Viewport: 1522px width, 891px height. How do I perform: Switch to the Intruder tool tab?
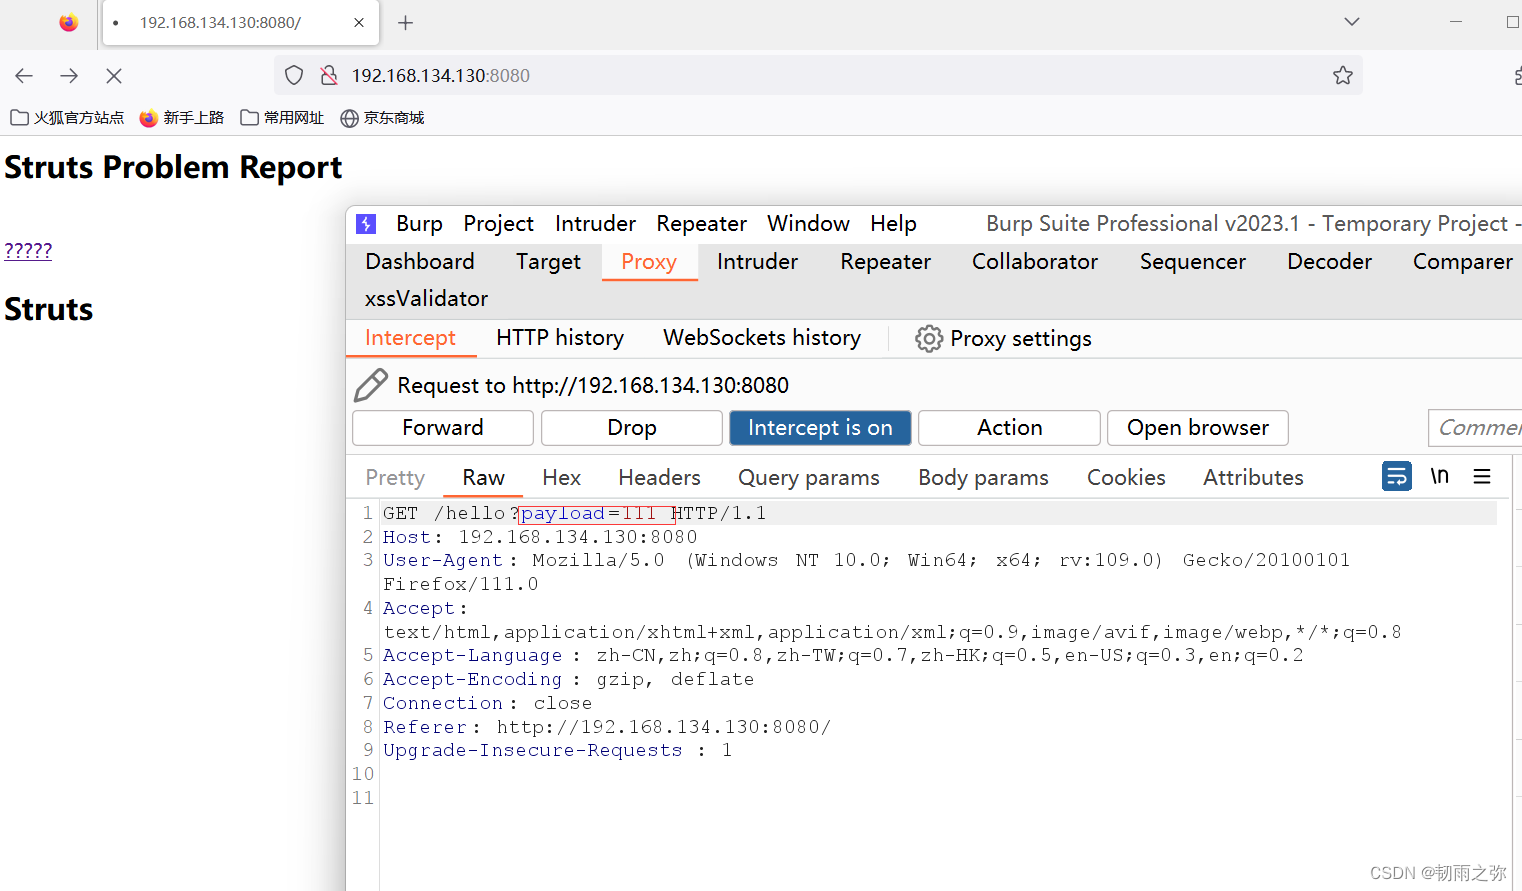point(757,261)
